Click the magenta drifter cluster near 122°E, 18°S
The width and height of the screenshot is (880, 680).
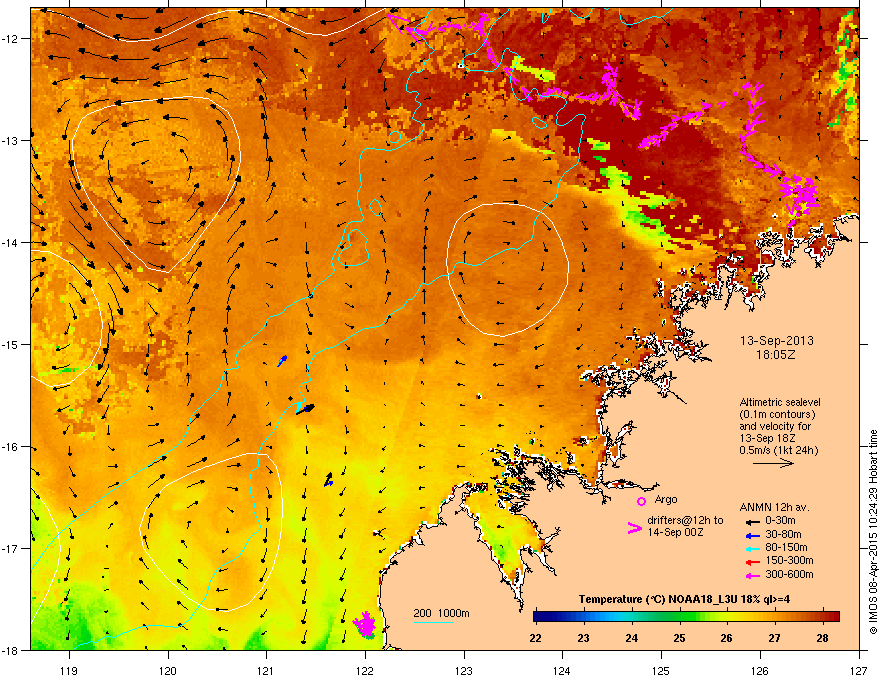pos(364,624)
